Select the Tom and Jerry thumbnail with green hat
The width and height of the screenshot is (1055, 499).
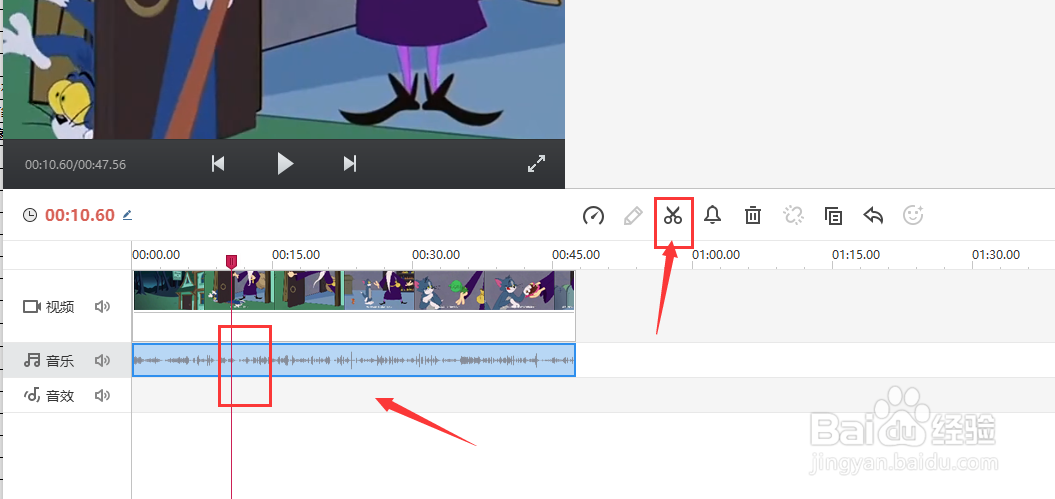point(449,291)
